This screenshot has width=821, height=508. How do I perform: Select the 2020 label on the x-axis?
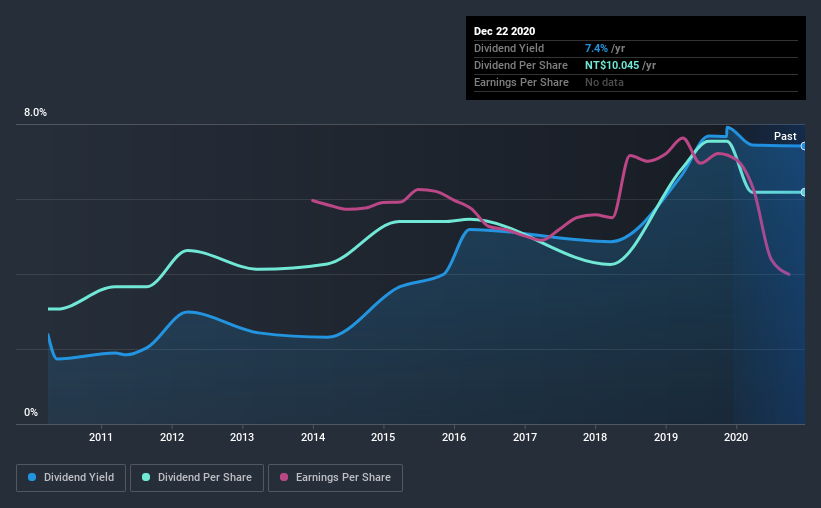tap(736, 437)
